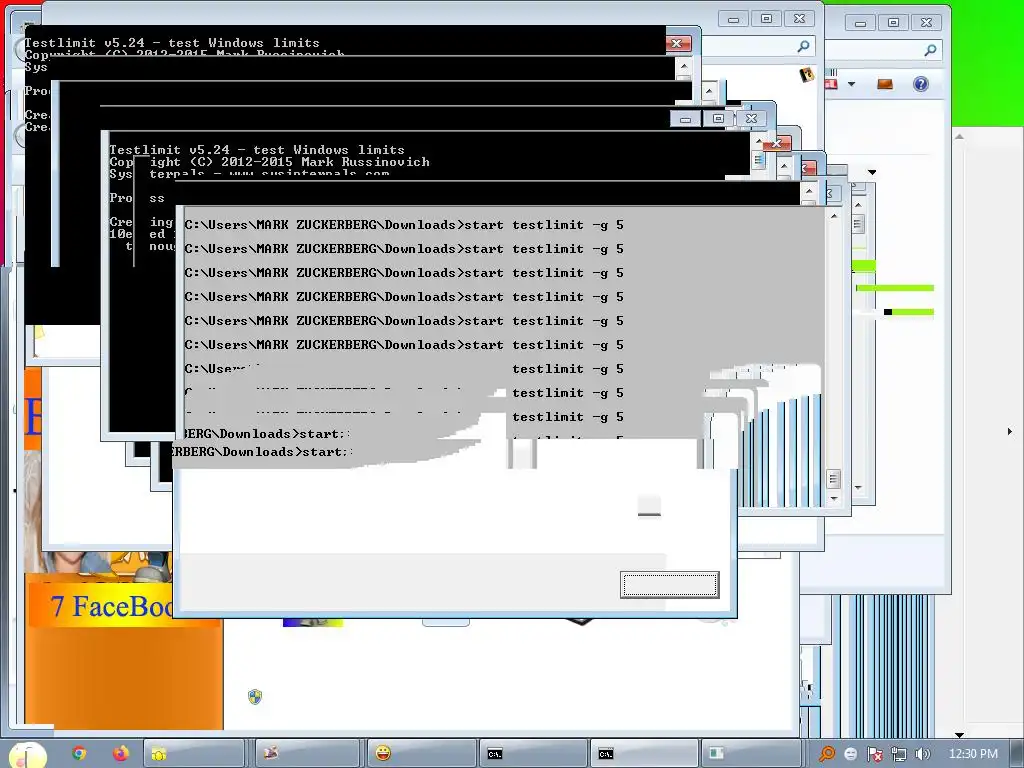The width and height of the screenshot is (1024, 768).
Task: Switch to the yellow smiley face taskbar app
Action: coord(421,754)
